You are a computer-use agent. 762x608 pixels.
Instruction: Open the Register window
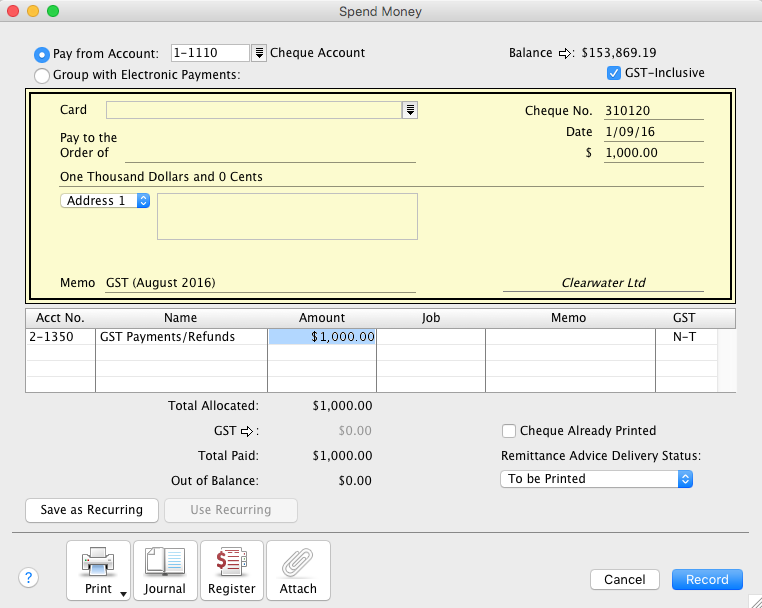click(232, 570)
